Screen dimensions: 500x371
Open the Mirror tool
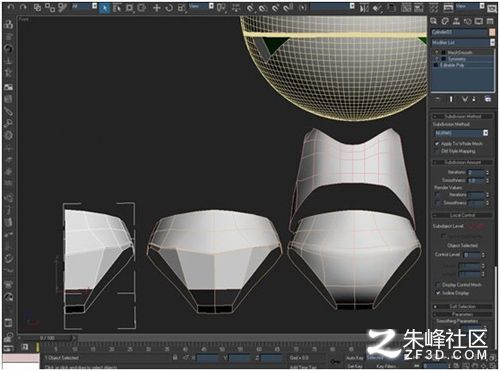click(x=364, y=8)
